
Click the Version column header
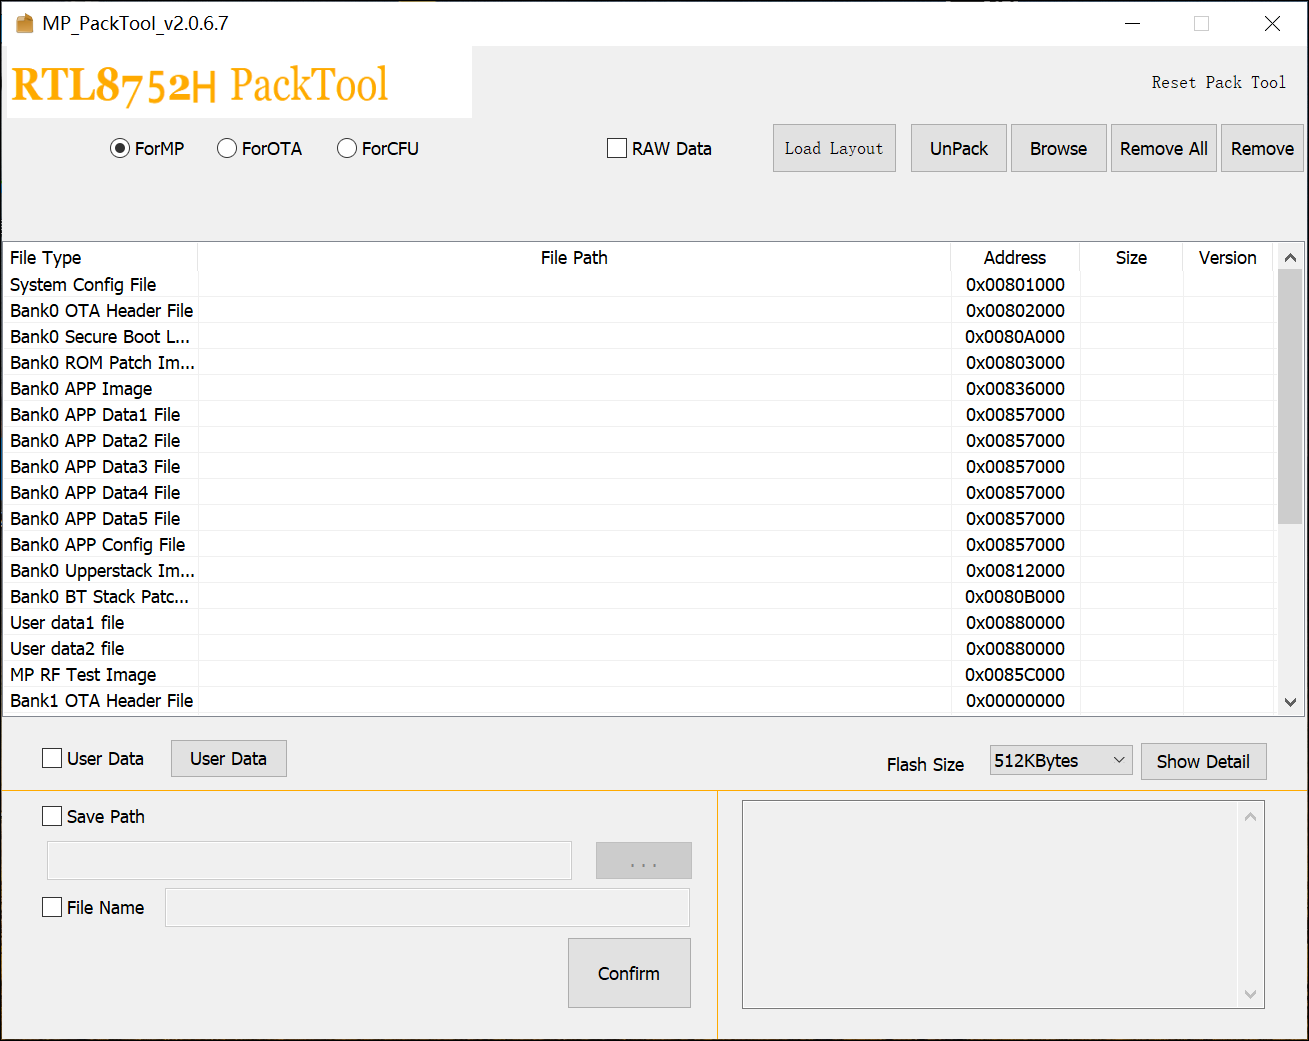click(x=1228, y=257)
